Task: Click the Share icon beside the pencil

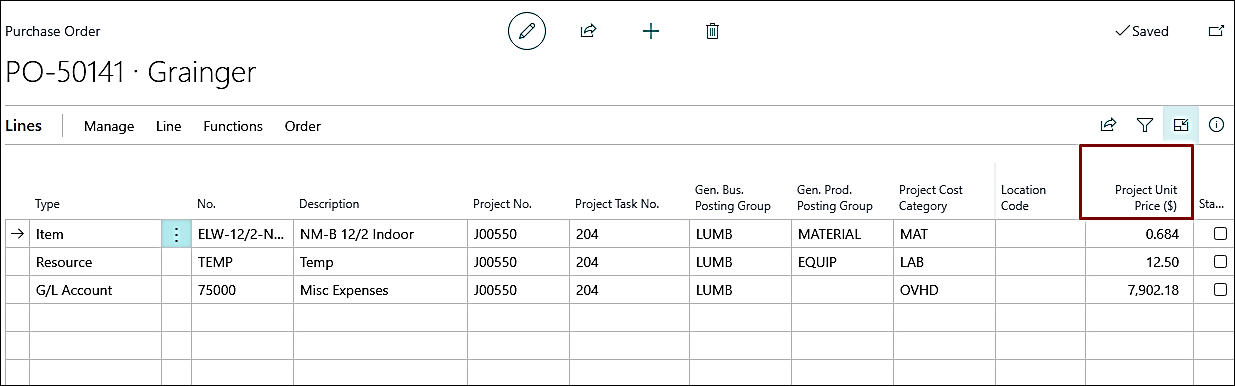Action: [588, 31]
